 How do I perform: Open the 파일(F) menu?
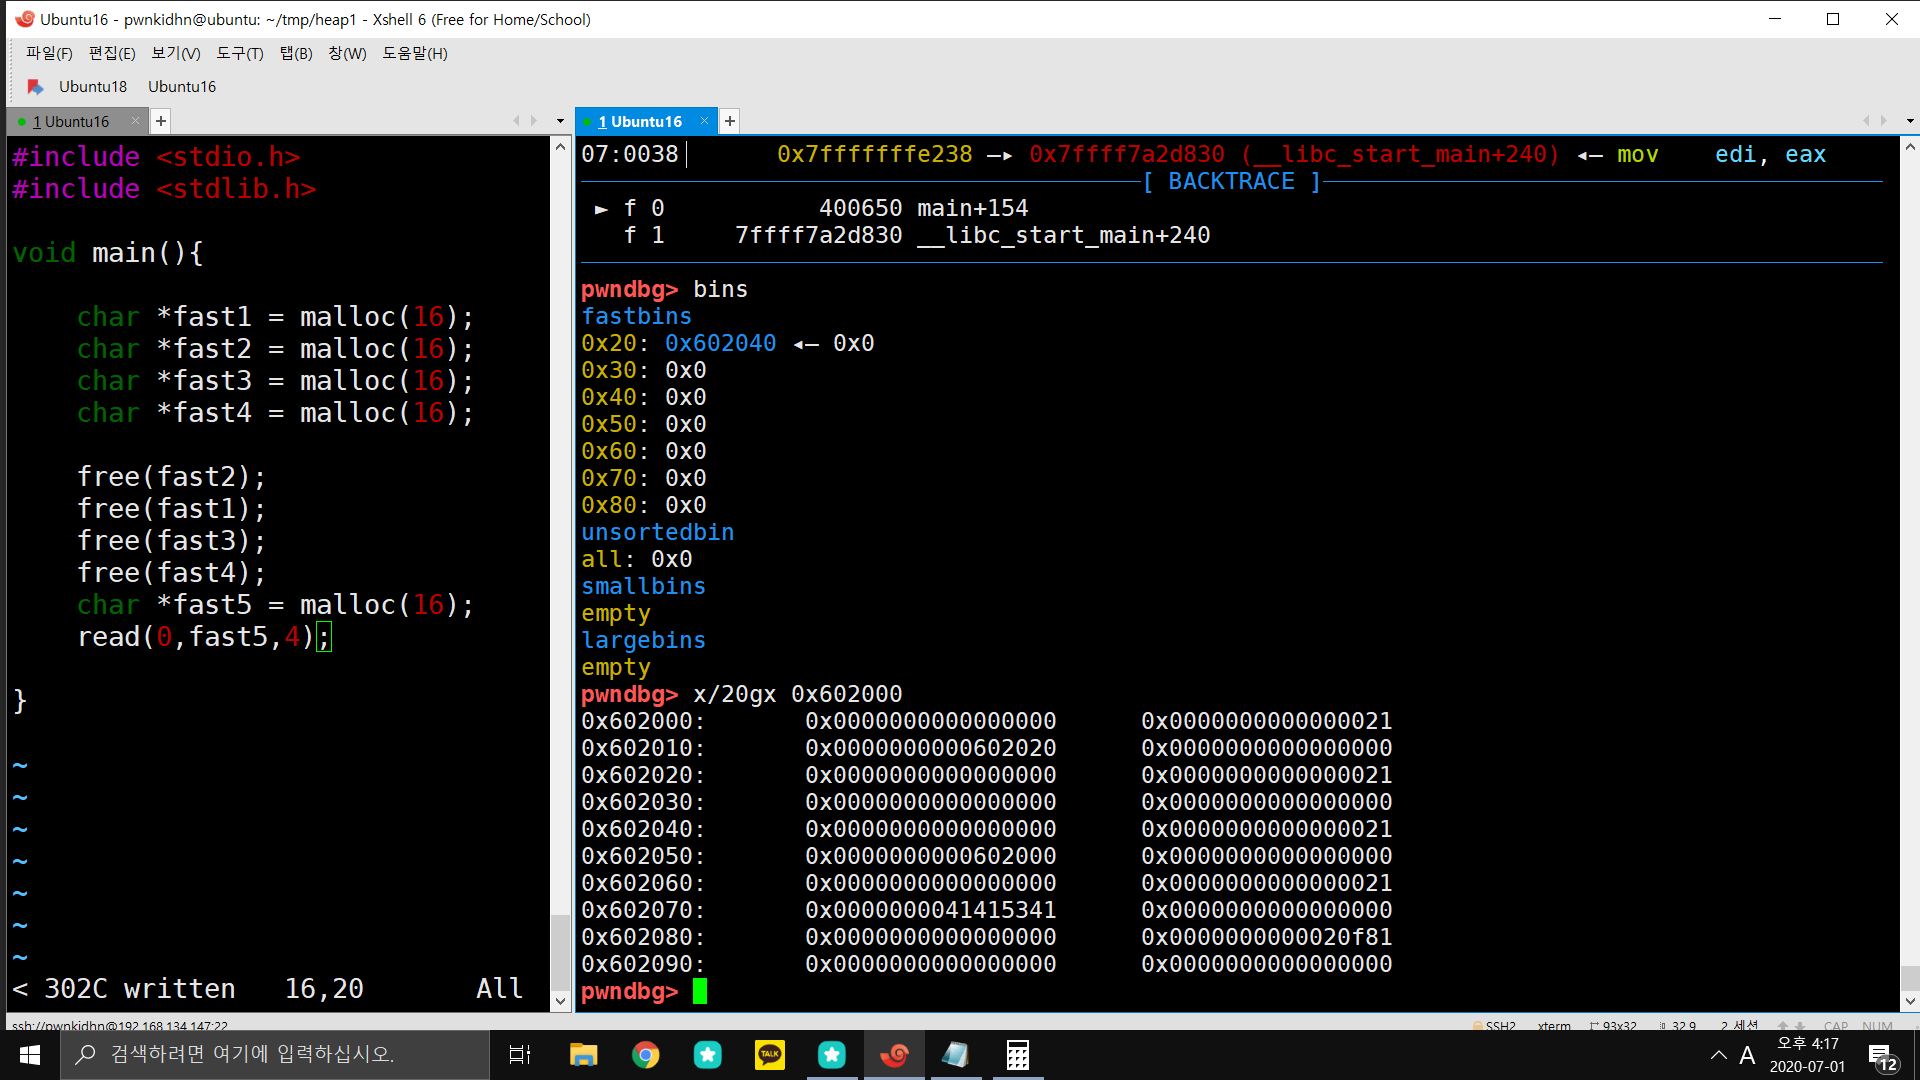[x=49, y=53]
